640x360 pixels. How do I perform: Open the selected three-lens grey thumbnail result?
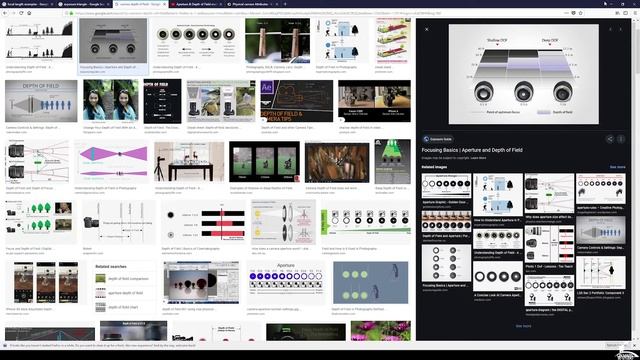tap(113, 40)
